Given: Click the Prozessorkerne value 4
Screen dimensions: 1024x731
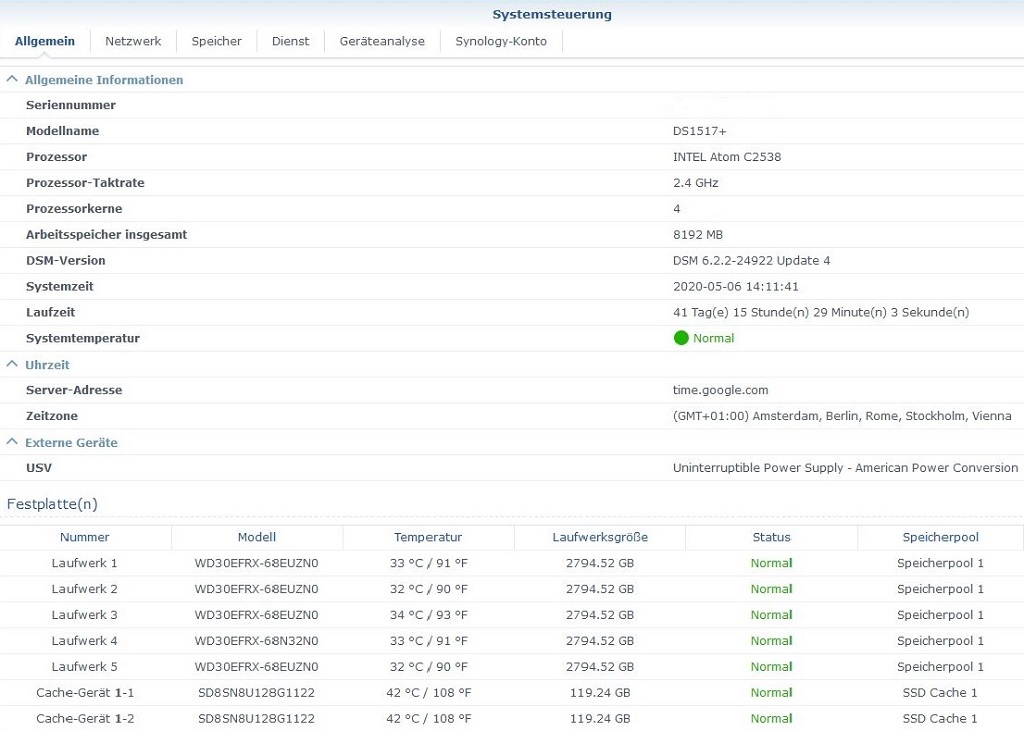Looking at the screenshot, I should tap(677, 208).
